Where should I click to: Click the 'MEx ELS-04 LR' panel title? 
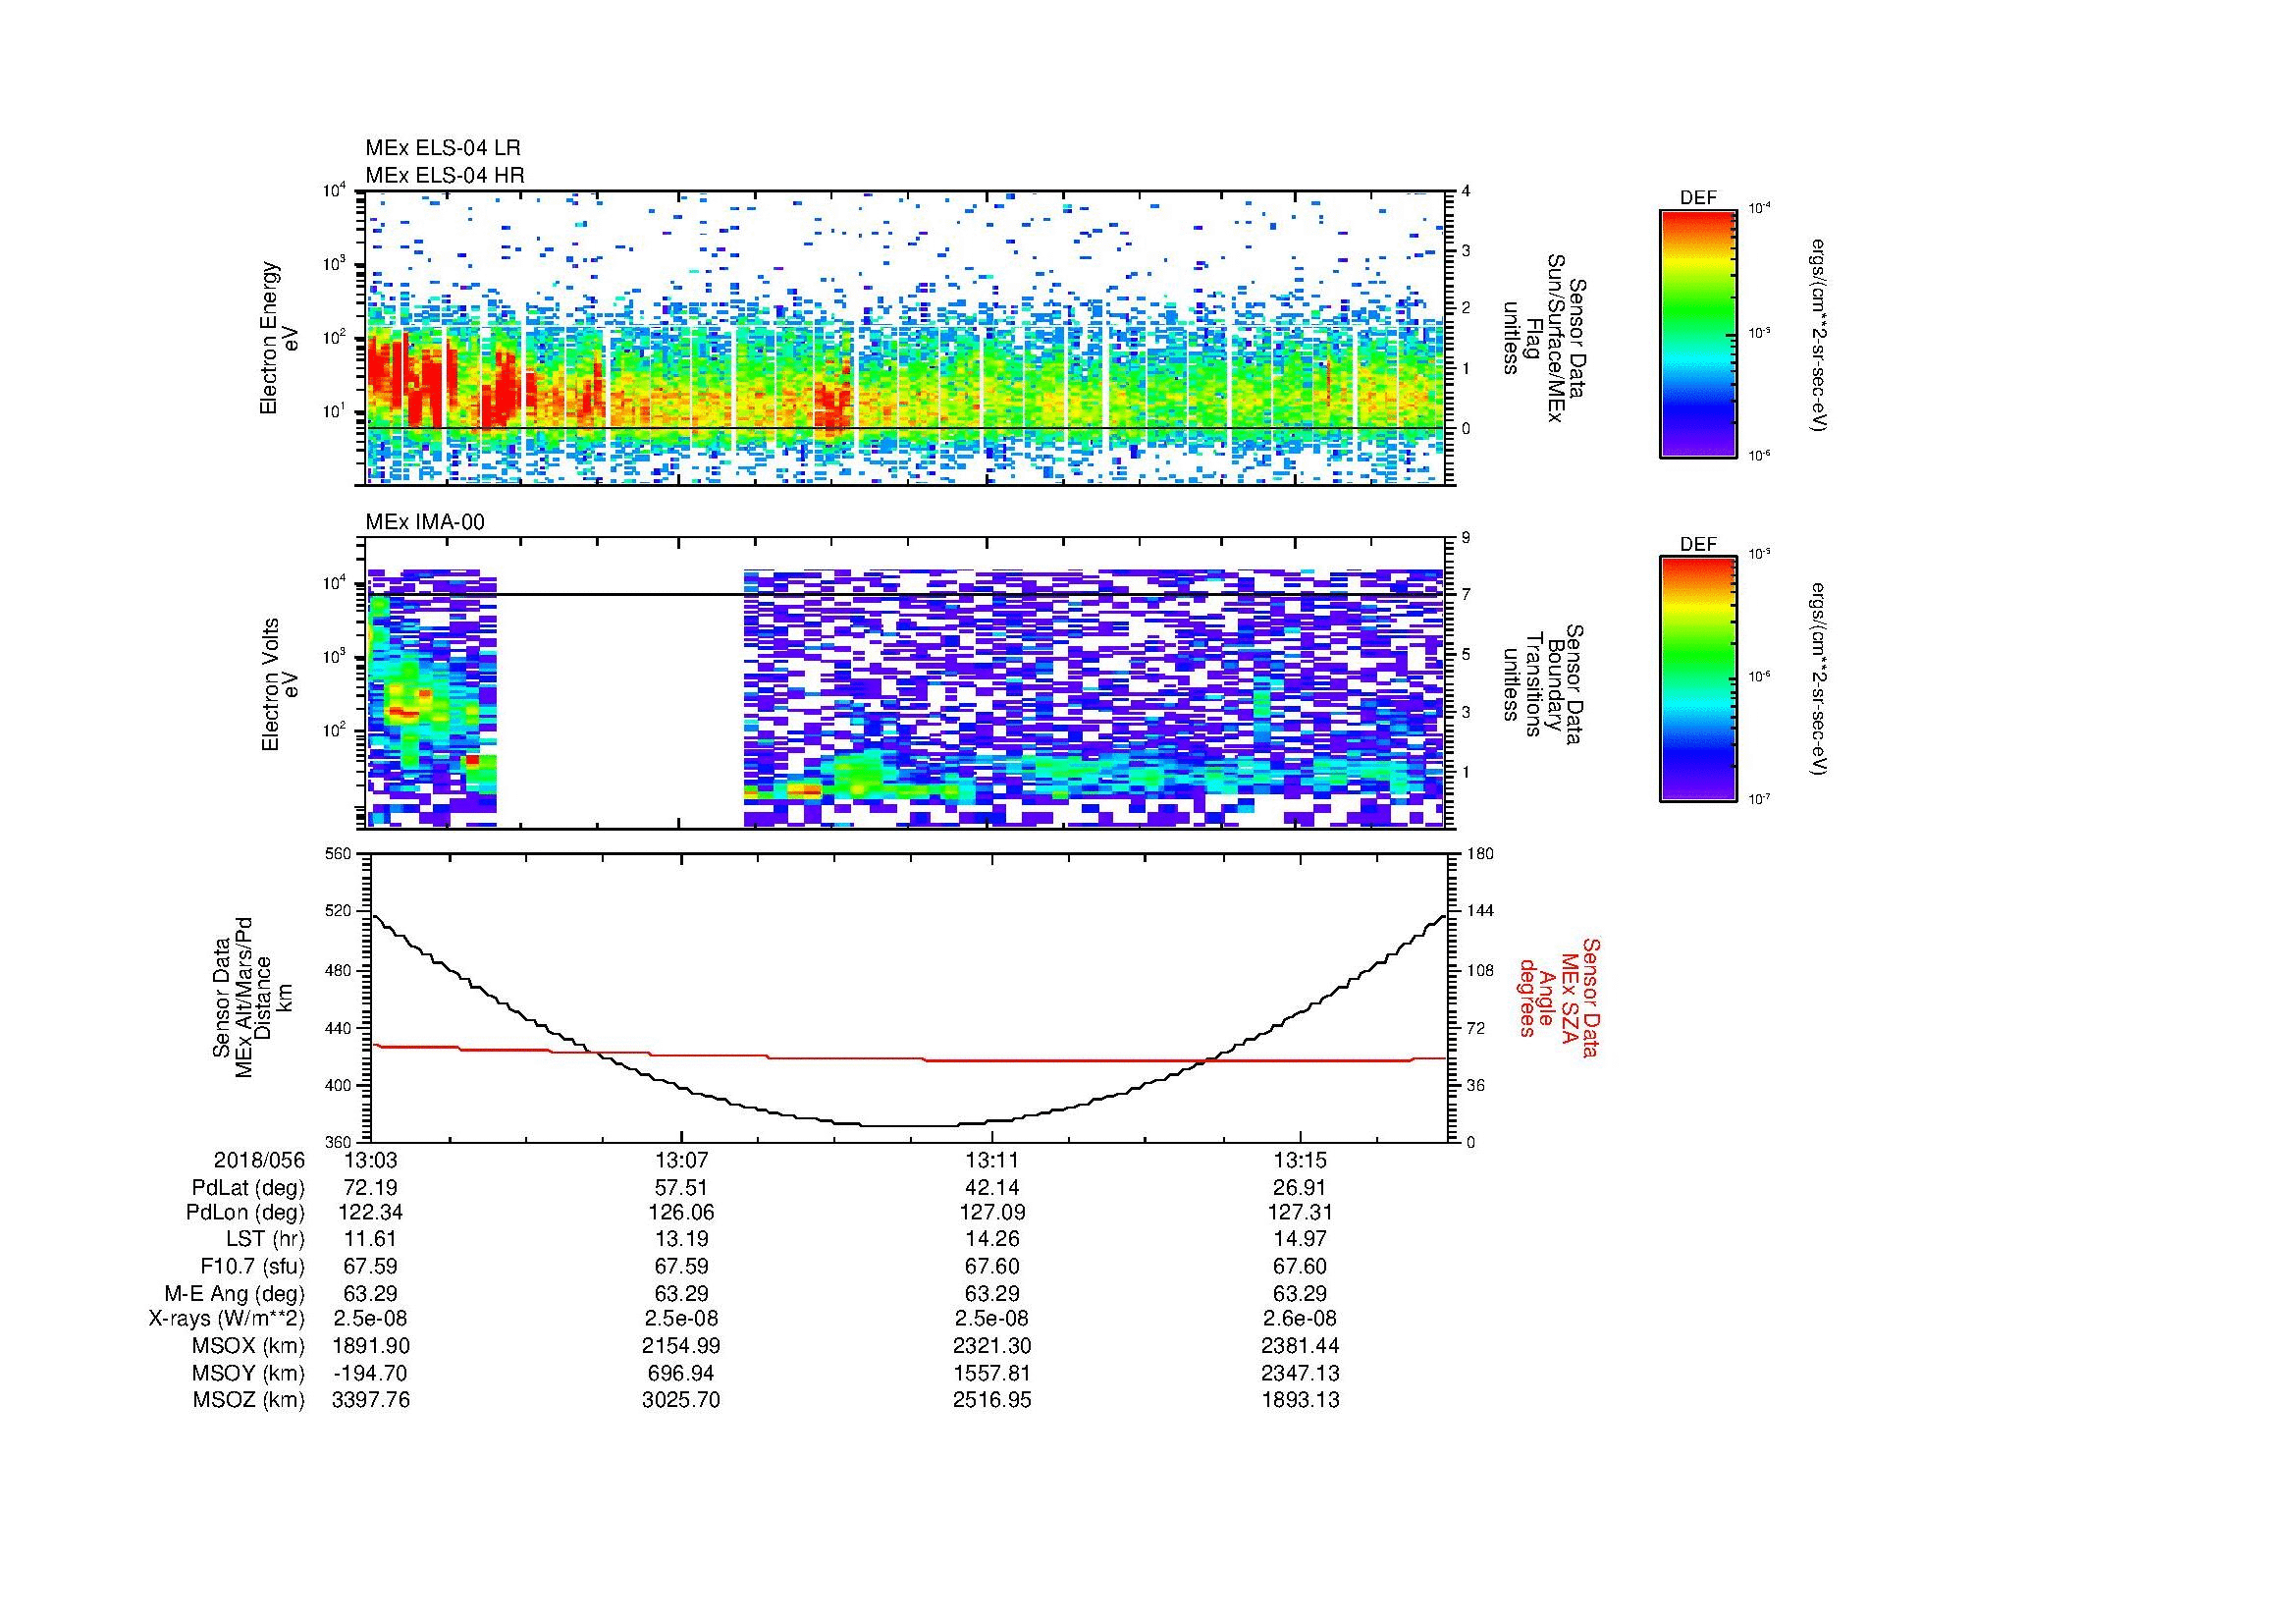pyautogui.click(x=443, y=148)
